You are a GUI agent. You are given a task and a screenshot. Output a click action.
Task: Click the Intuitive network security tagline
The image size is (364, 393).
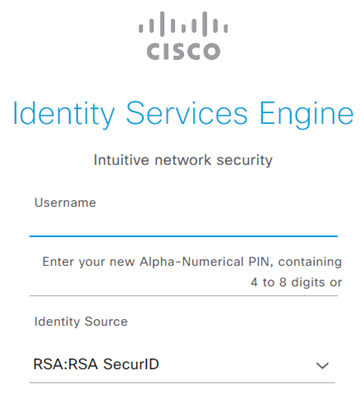click(183, 160)
